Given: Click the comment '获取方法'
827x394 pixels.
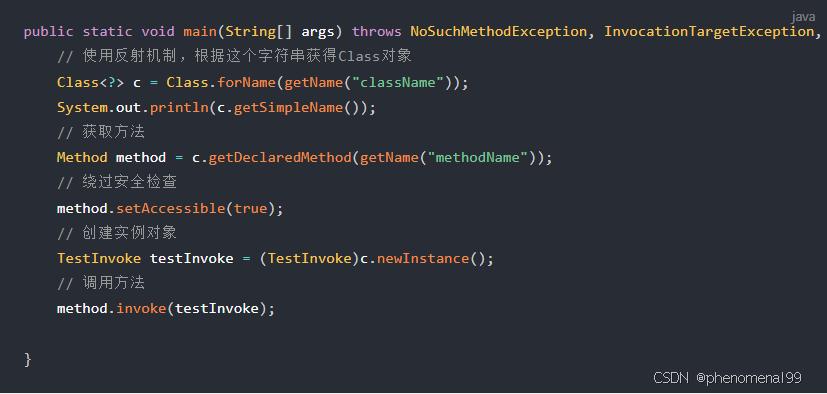Looking at the screenshot, I should [101, 132].
